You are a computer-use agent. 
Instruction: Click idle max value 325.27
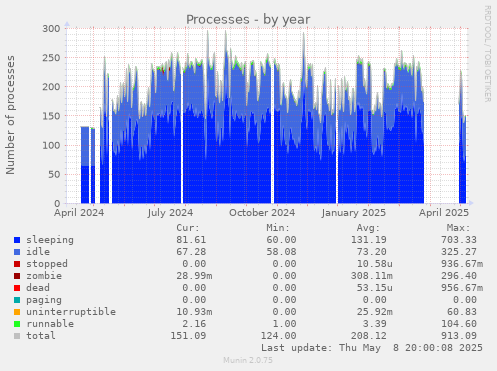459,252
